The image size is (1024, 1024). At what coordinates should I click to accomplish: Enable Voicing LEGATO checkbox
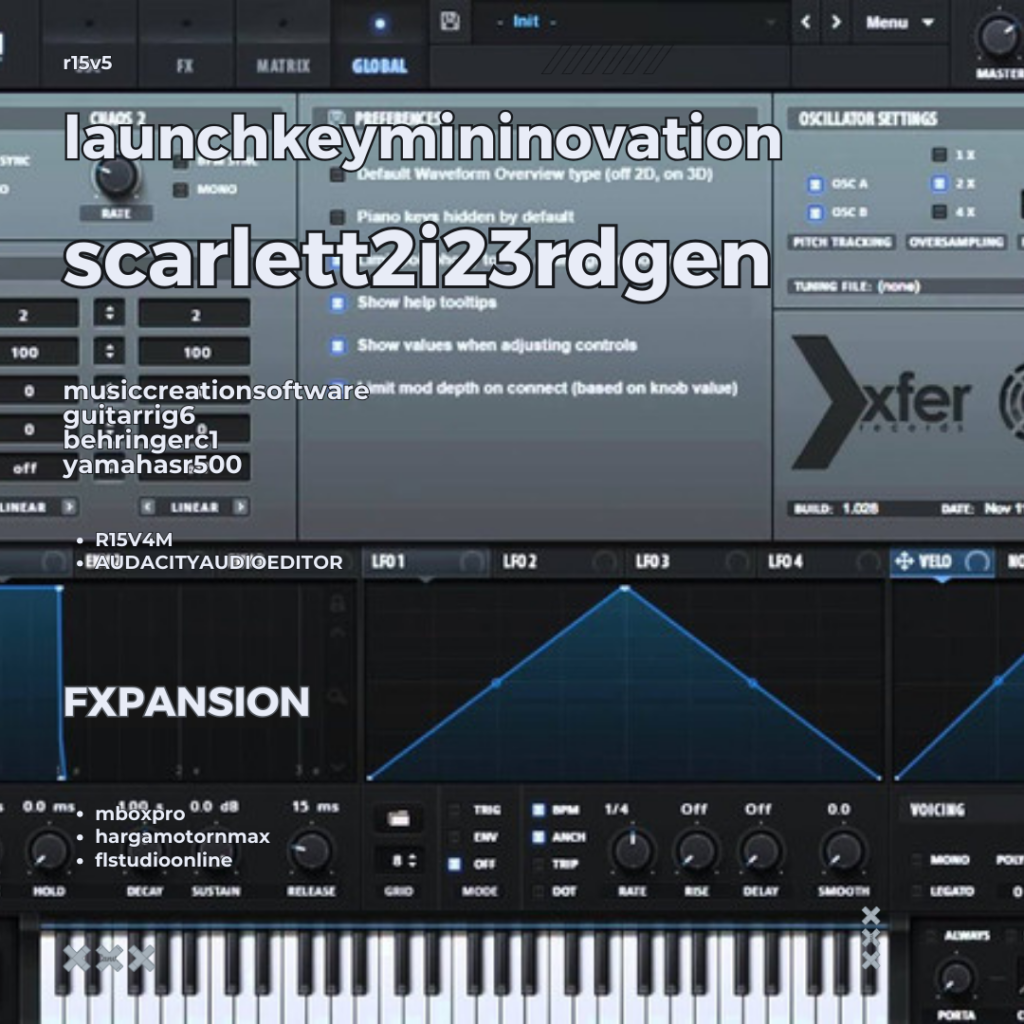[x=918, y=891]
